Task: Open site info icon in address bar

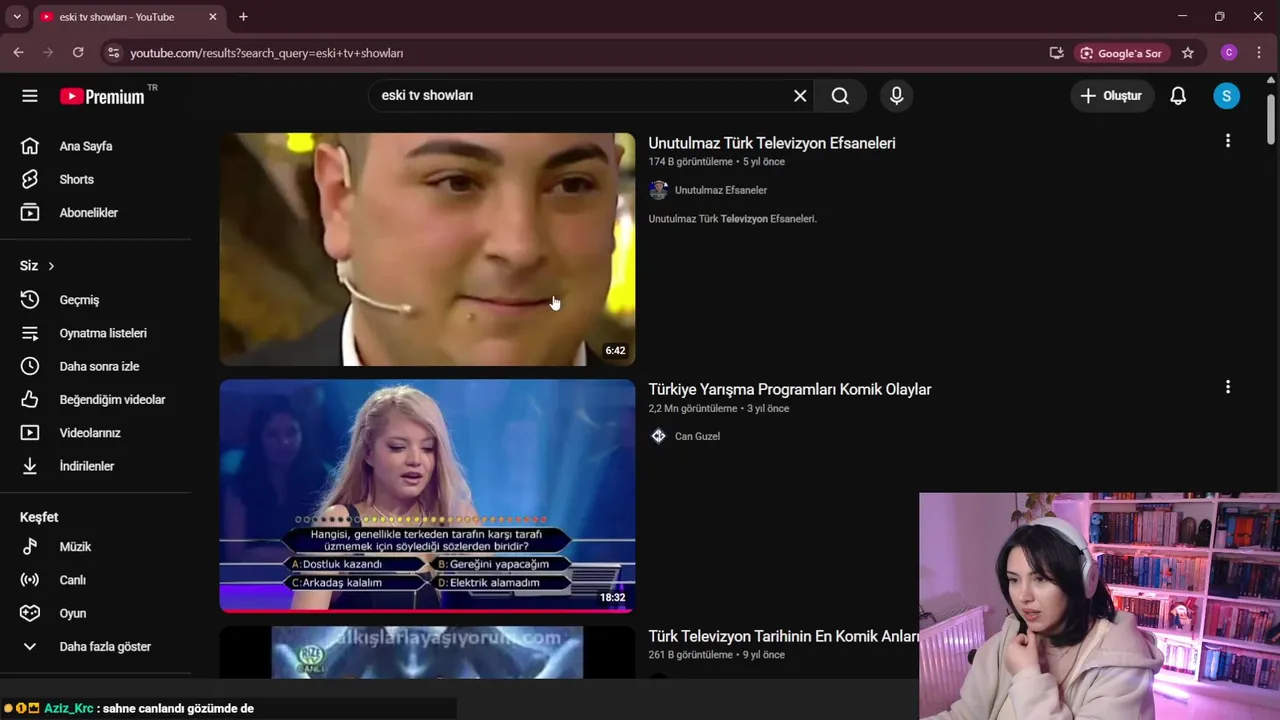Action: click(x=113, y=53)
